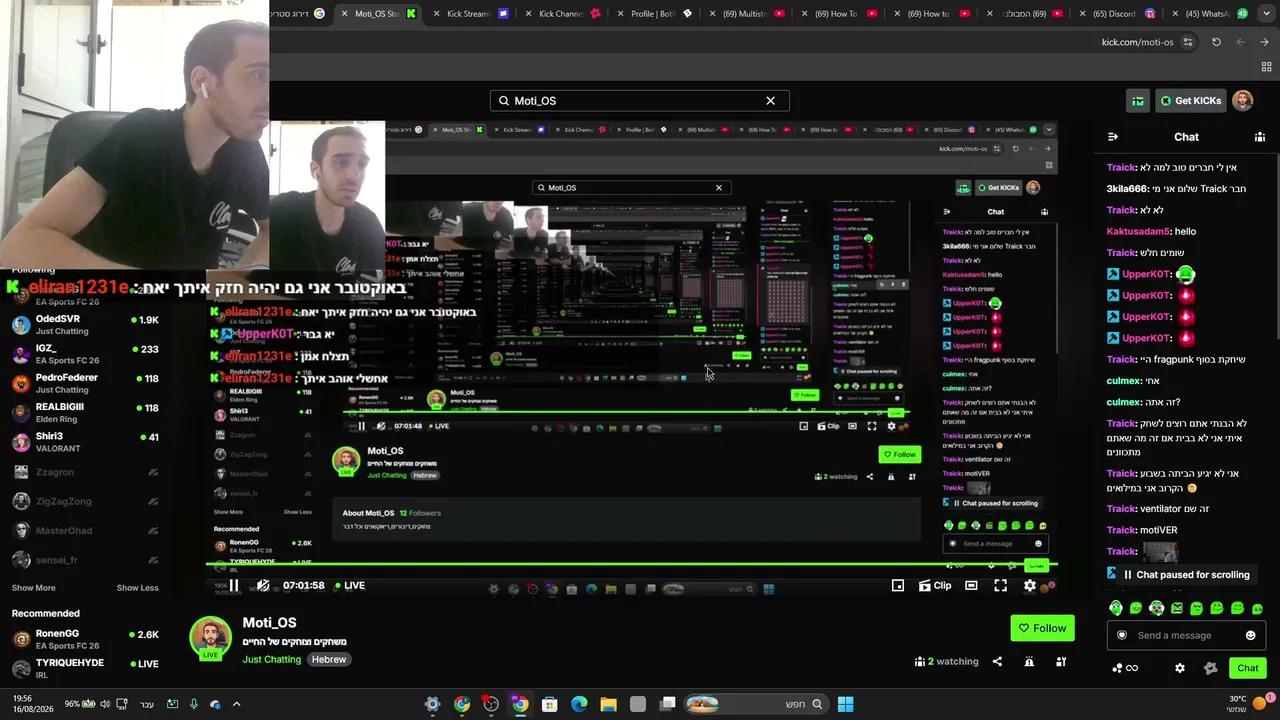
Task: Launch Microsoft Edge from the taskbar
Action: 579,704
